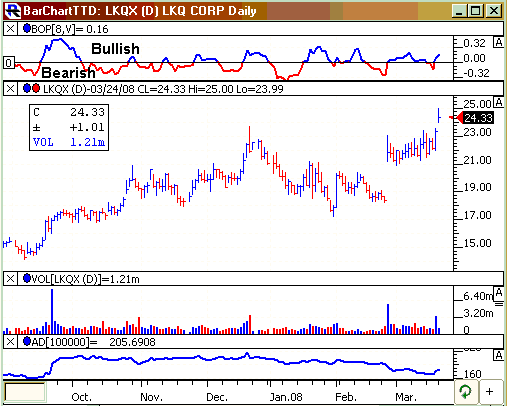Click the blue dot in LKQX (D) header
Viewport: 507px width, 406px height.
click(27, 88)
